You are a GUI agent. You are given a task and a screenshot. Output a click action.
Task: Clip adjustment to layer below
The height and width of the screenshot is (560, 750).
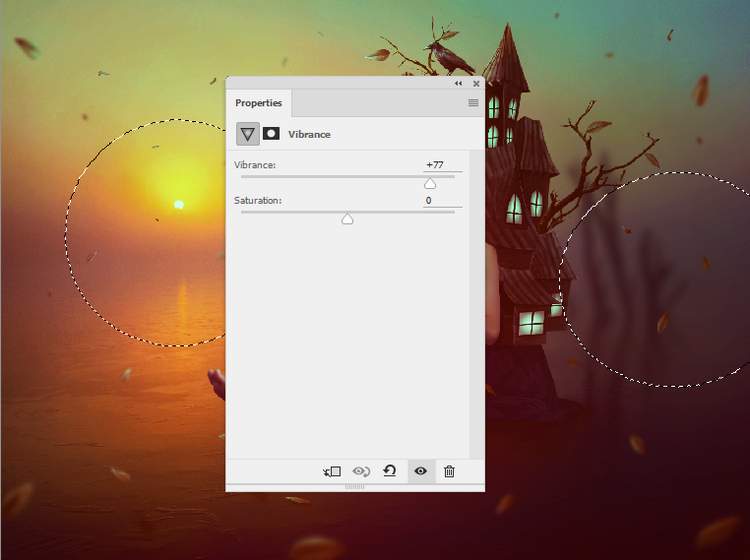331,472
